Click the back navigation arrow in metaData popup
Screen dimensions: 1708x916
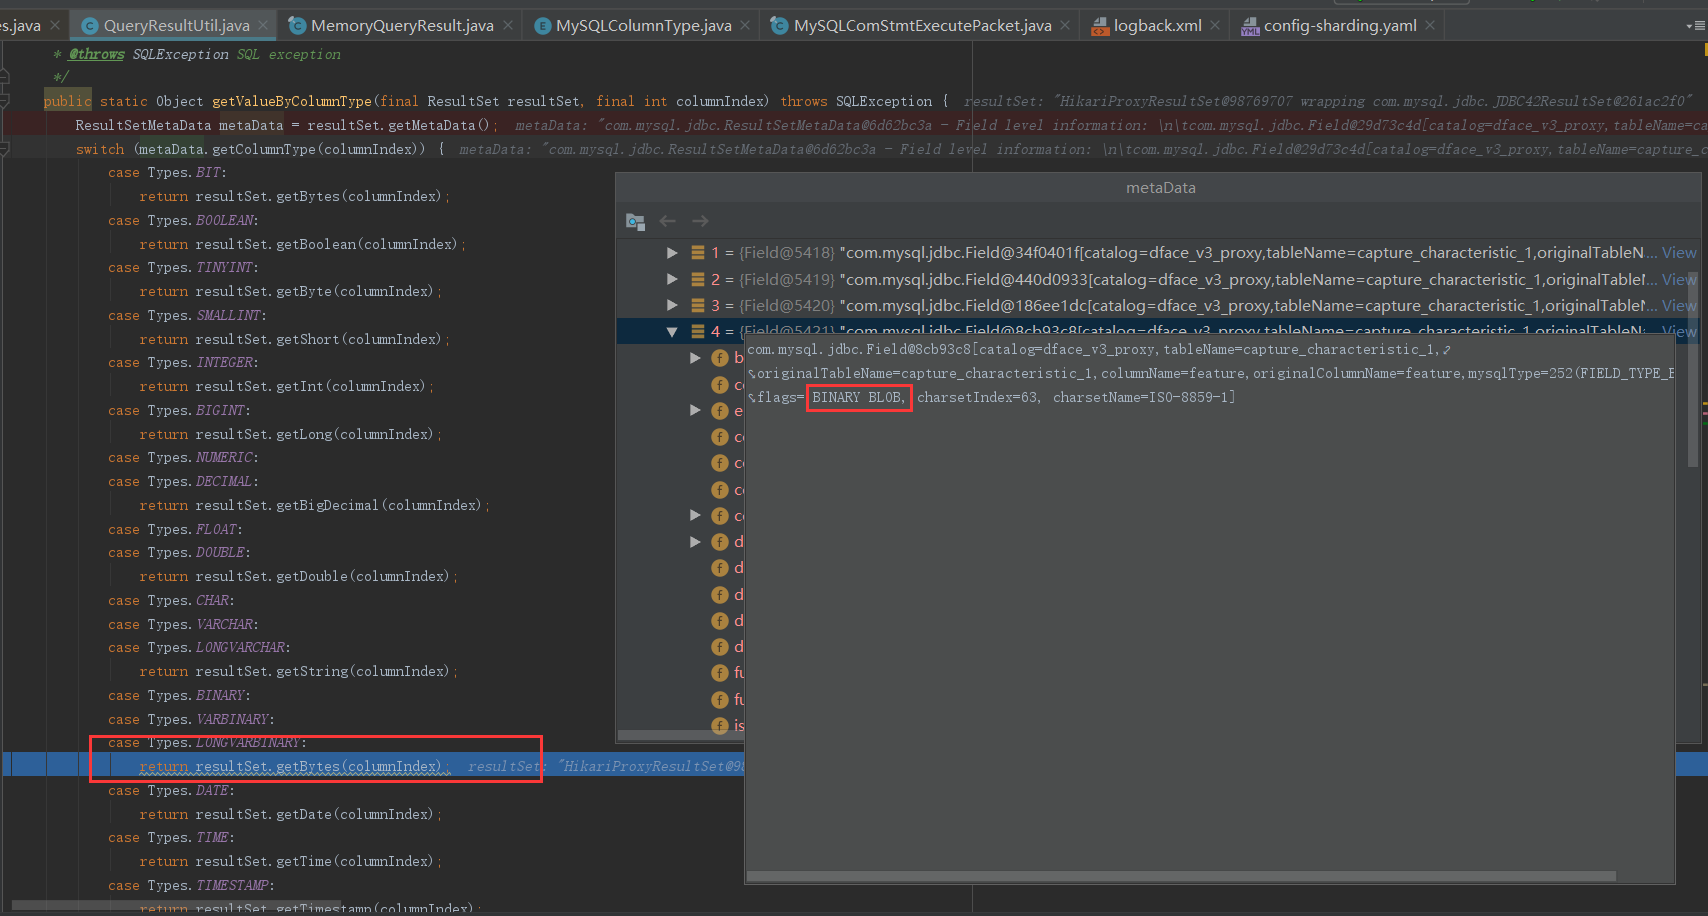[668, 221]
